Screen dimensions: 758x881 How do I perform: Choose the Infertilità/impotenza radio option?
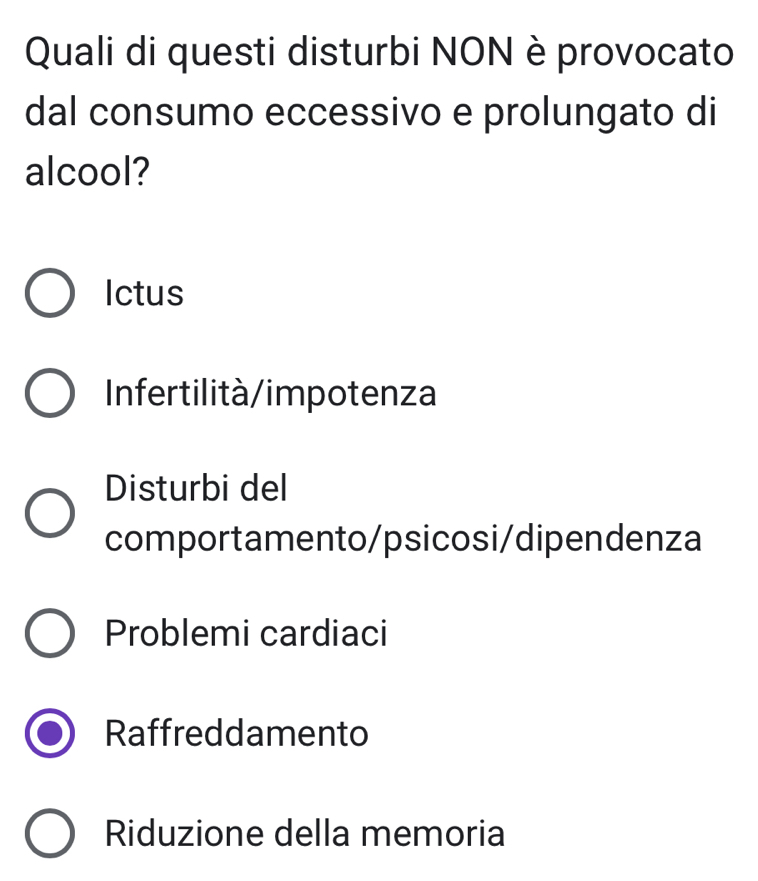pyautogui.click(x=49, y=394)
